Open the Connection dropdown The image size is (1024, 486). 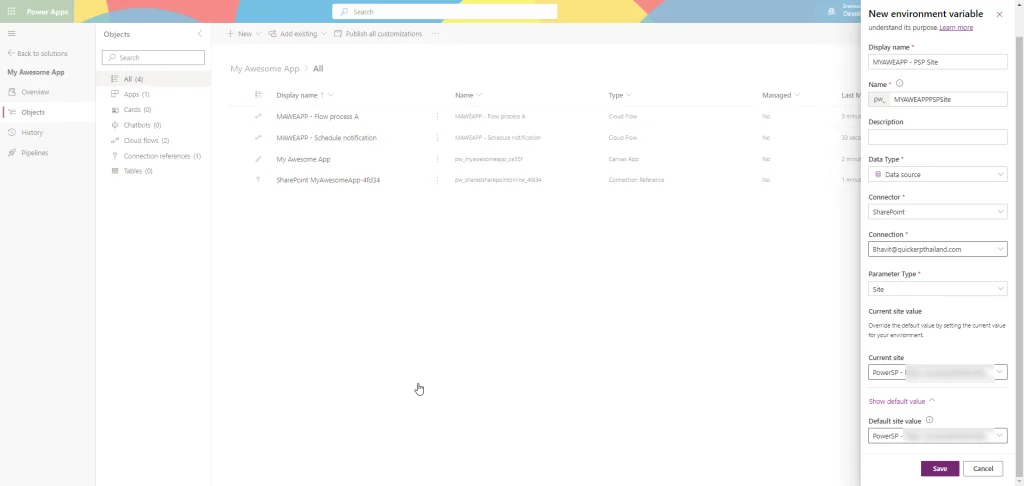[x=938, y=249]
